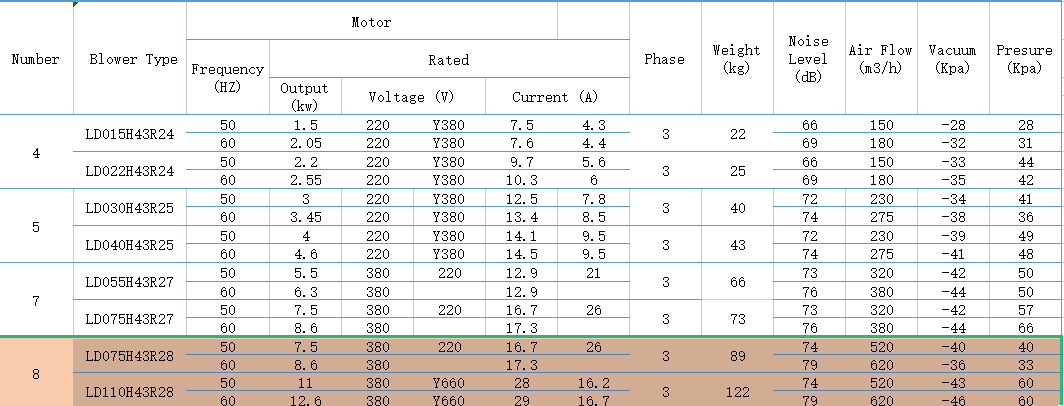Click the Presure (Kpa) column header
The image size is (1064, 406).
point(1025,58)
